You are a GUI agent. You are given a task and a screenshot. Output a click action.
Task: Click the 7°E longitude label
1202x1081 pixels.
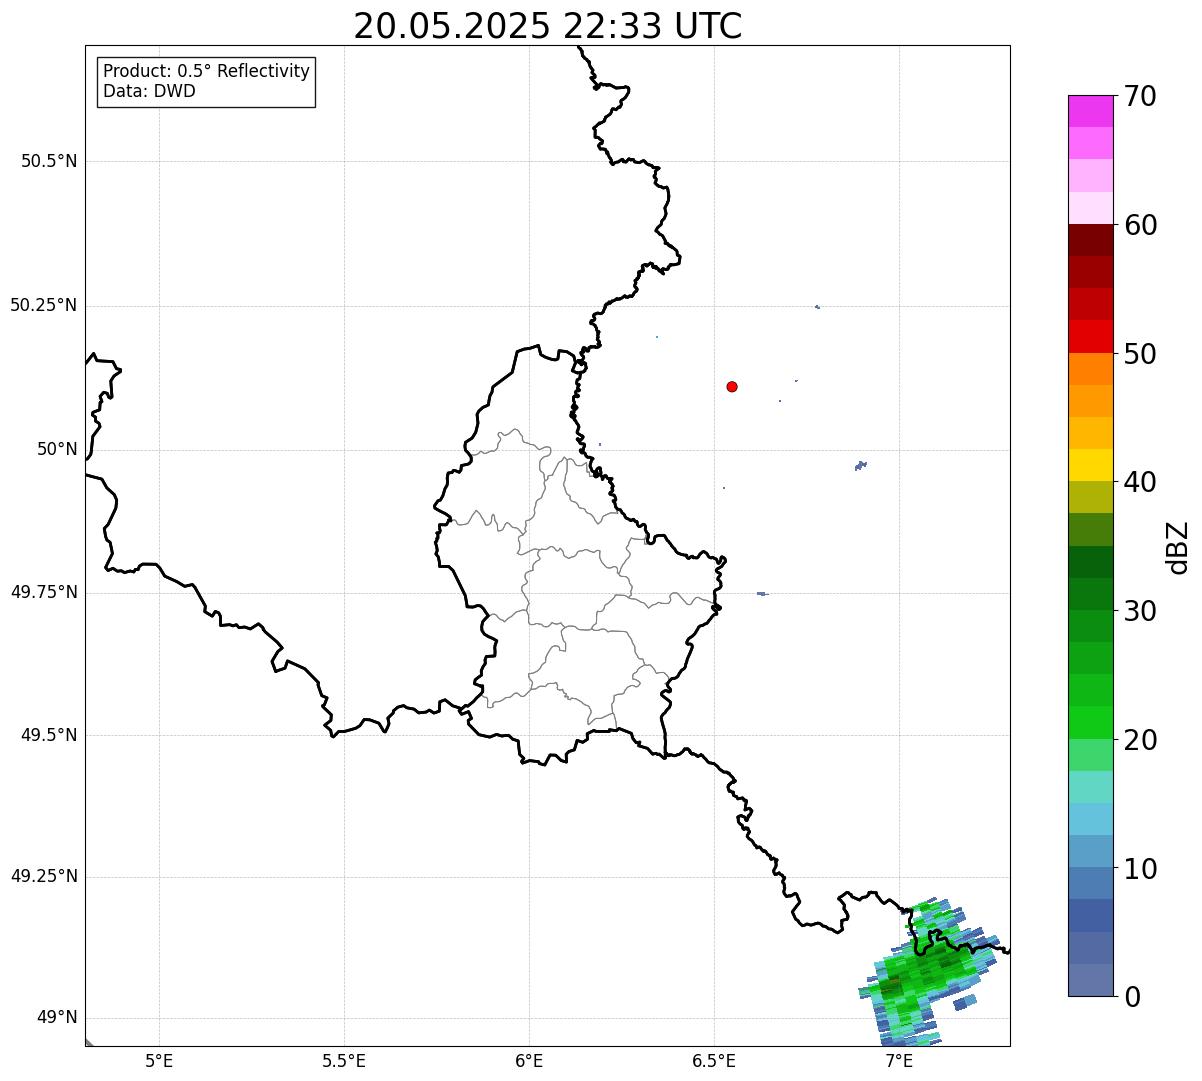pyautogui.click(x=899, y=1061)
